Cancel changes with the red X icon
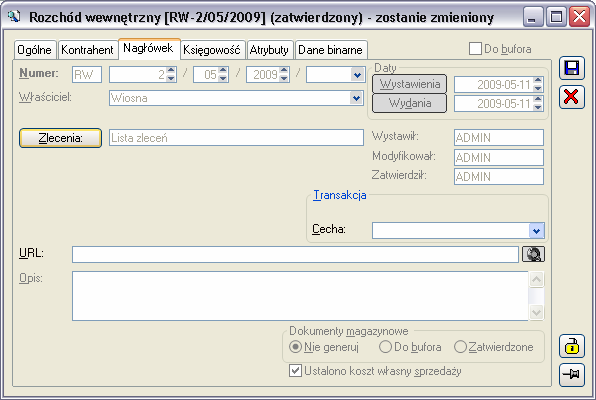The height and width of the screenshot is (400, 596). pyautogui.click(x=572, y=97)
